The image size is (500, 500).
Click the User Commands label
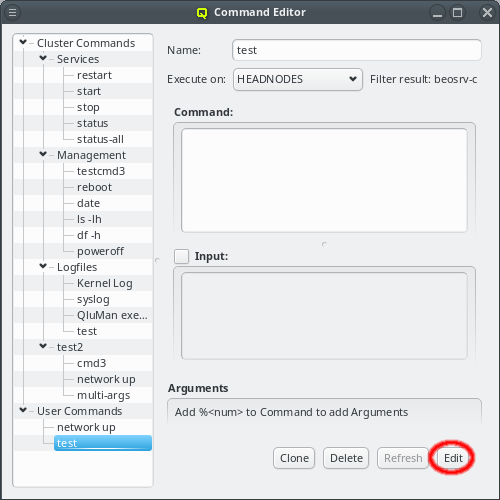click(x=79, y=411)
